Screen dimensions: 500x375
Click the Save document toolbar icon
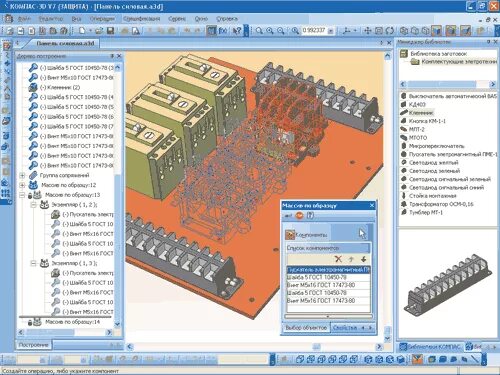tap(110, 31)
